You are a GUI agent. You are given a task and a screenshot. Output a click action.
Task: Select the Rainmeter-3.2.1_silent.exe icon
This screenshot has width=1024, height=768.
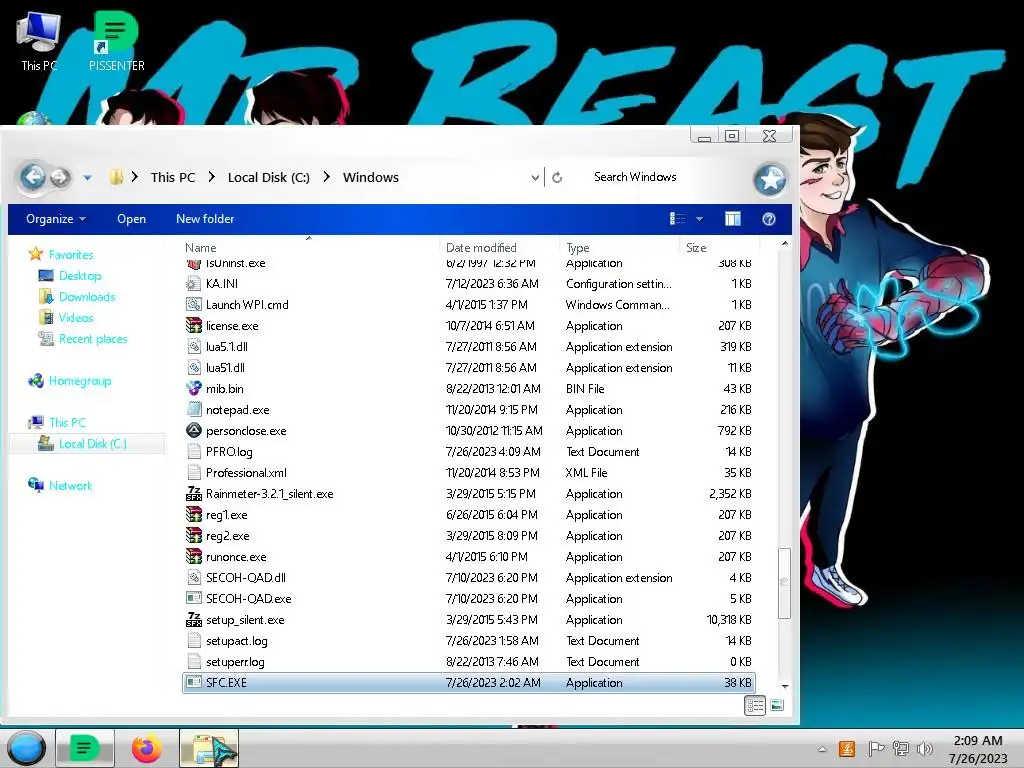click(193, 494)
